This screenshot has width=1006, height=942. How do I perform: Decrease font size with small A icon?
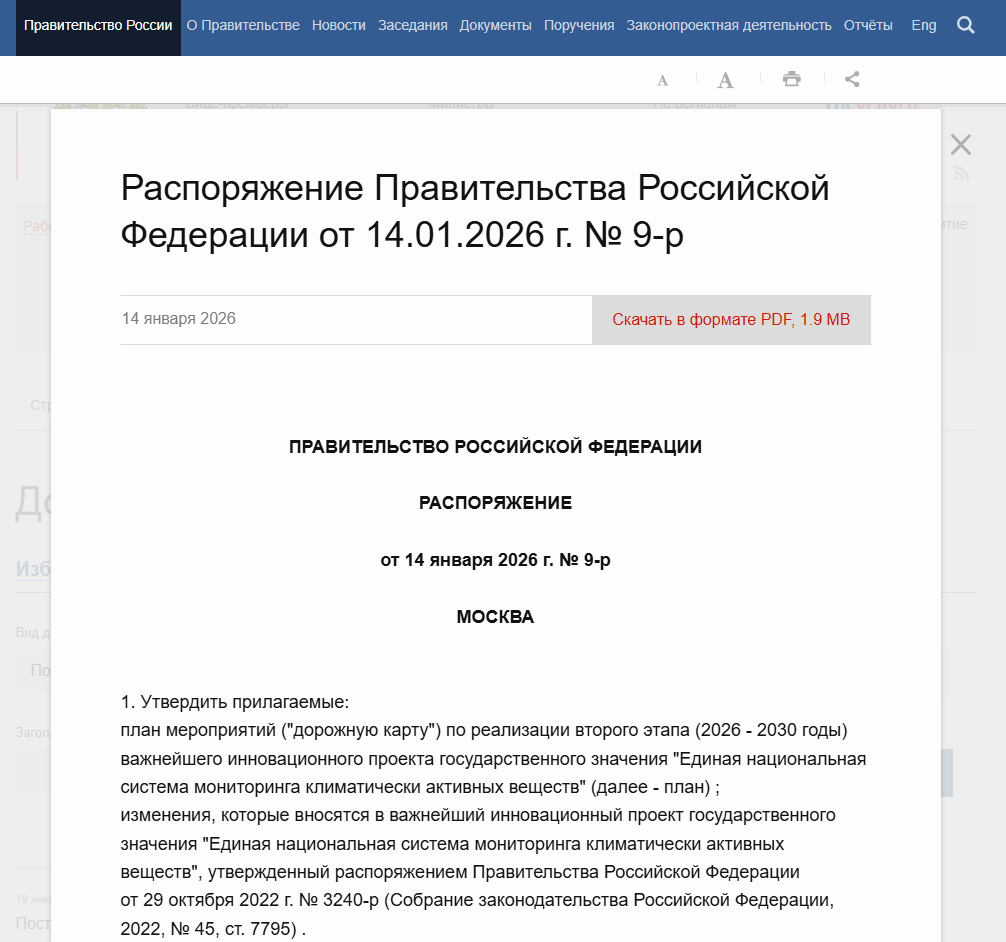point(662,80)
